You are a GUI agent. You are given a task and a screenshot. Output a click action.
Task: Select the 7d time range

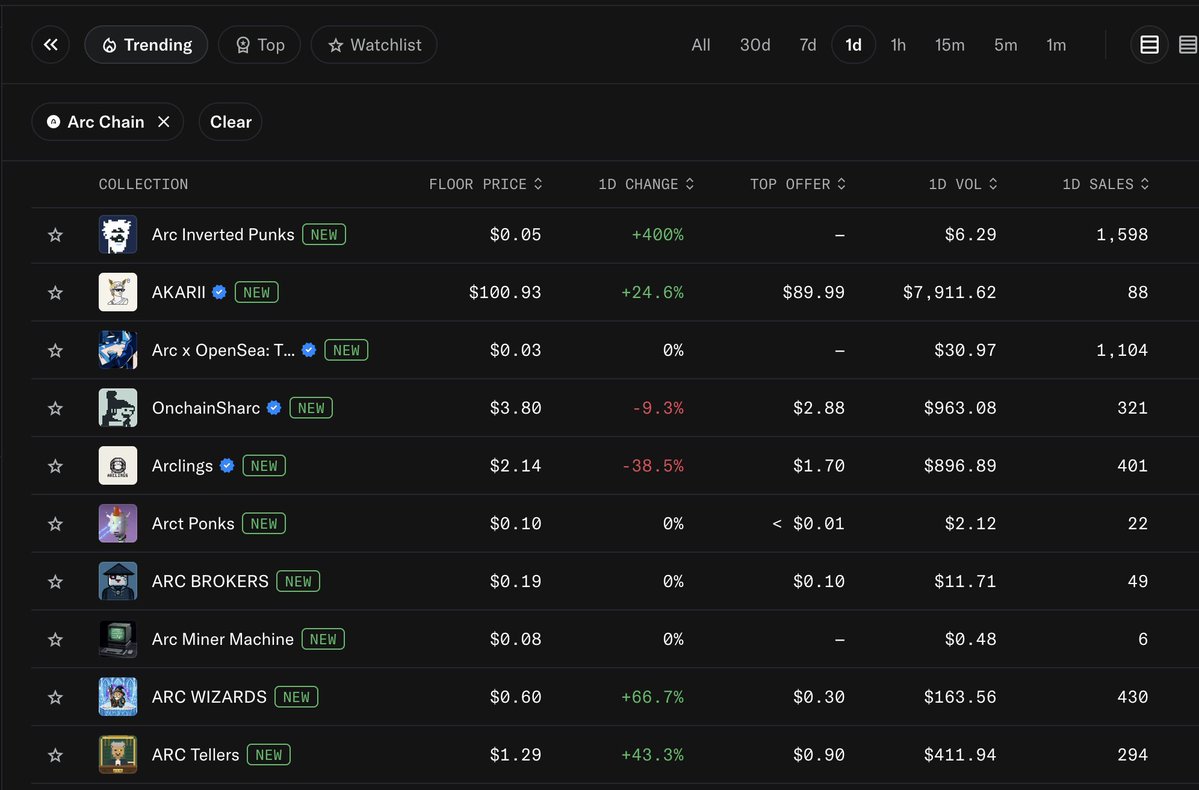807,45
